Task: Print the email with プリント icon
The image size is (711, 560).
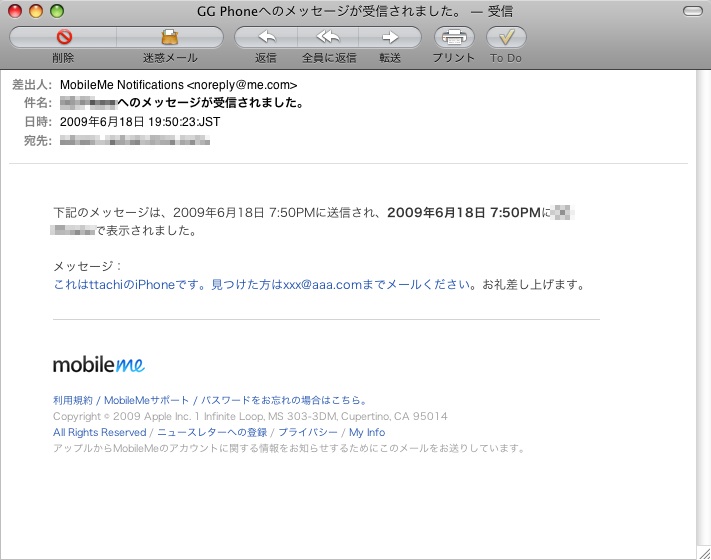Action: pyautogui.click(x=454, y=37)
